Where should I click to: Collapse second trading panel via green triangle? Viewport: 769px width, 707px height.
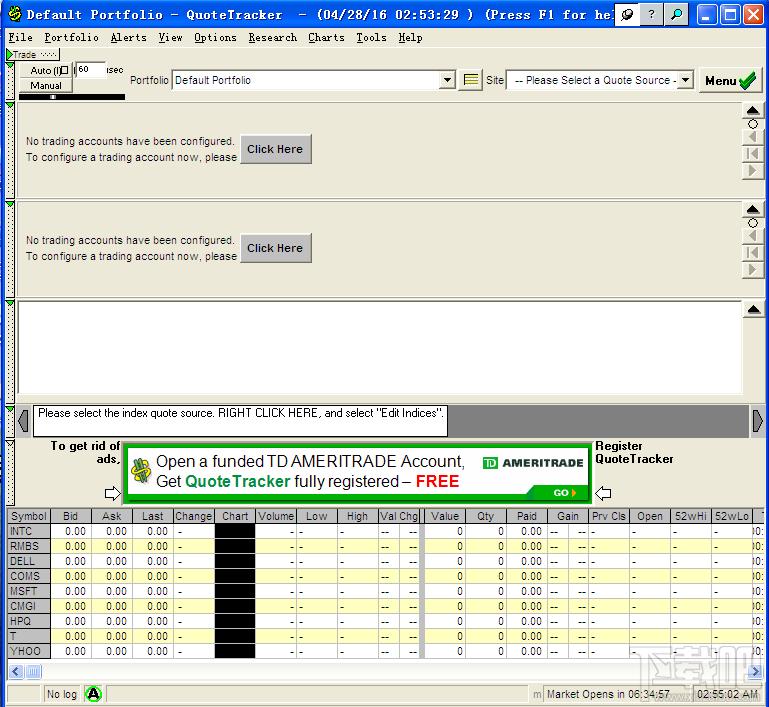tap(10, 204)
